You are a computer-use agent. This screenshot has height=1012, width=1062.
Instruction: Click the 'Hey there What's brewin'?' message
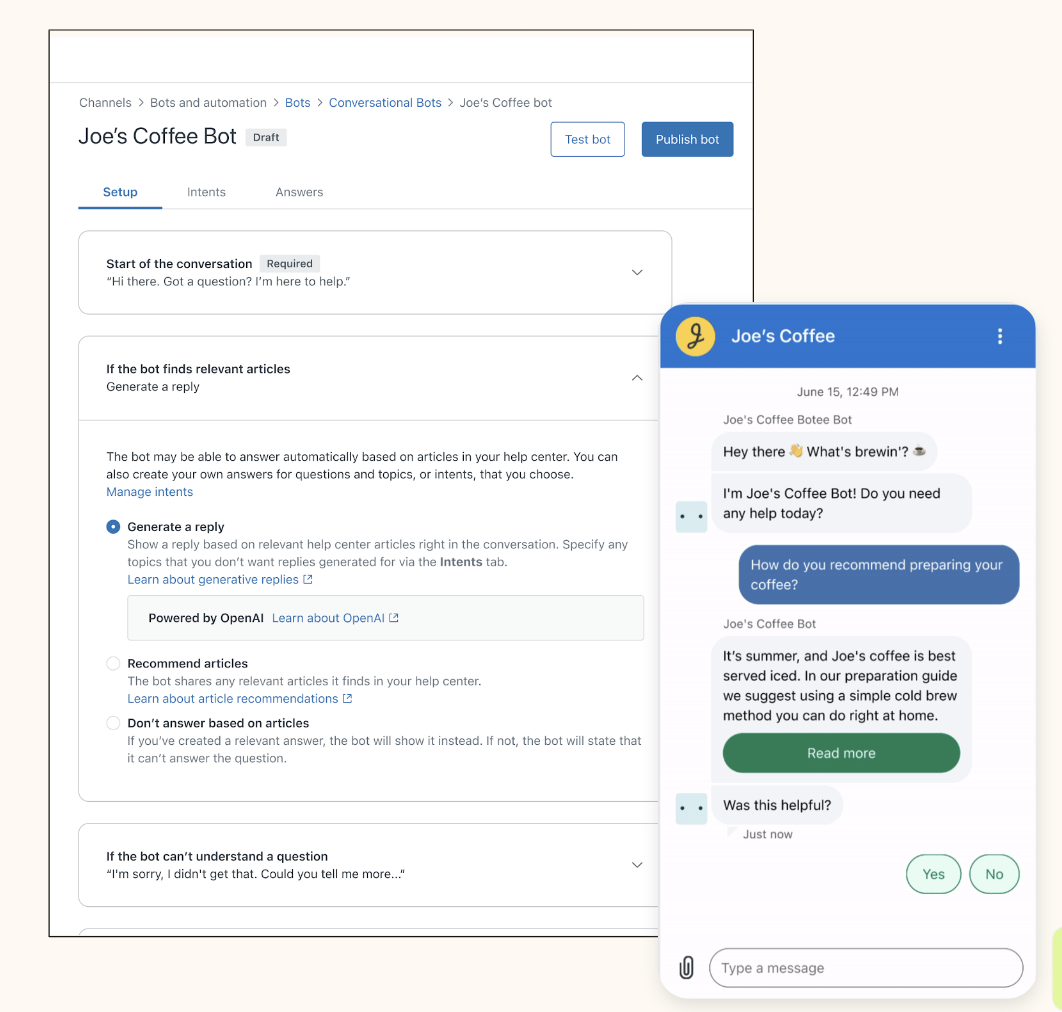(824, 452)
